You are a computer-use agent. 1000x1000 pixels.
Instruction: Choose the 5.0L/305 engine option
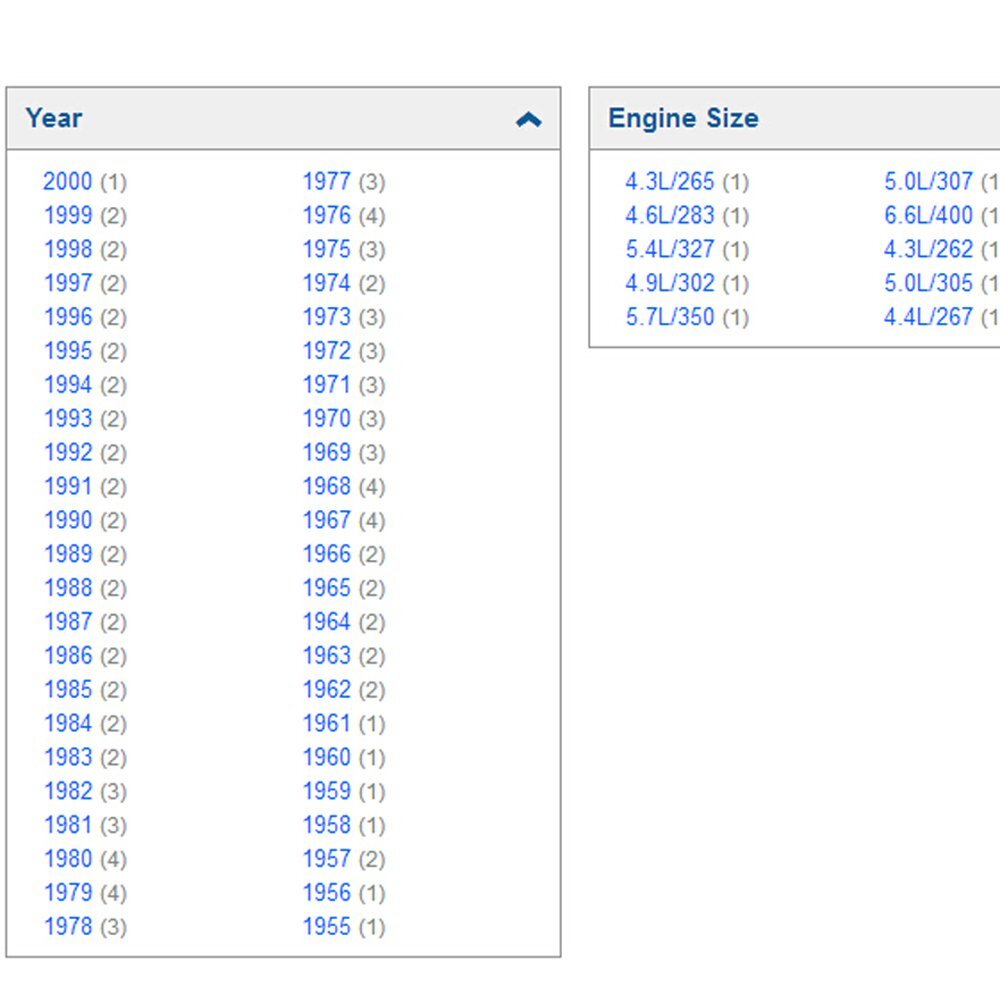[x=928, y=284]
